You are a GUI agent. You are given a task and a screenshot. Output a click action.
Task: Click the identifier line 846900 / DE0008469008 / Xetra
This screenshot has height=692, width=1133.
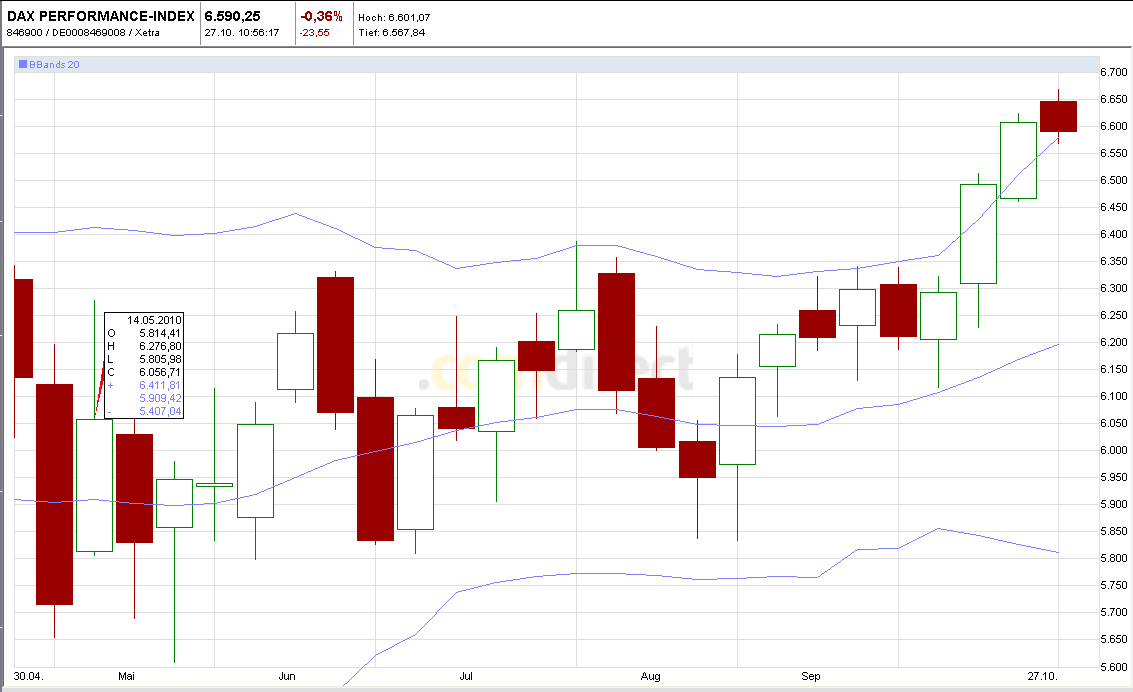[83, 33]
